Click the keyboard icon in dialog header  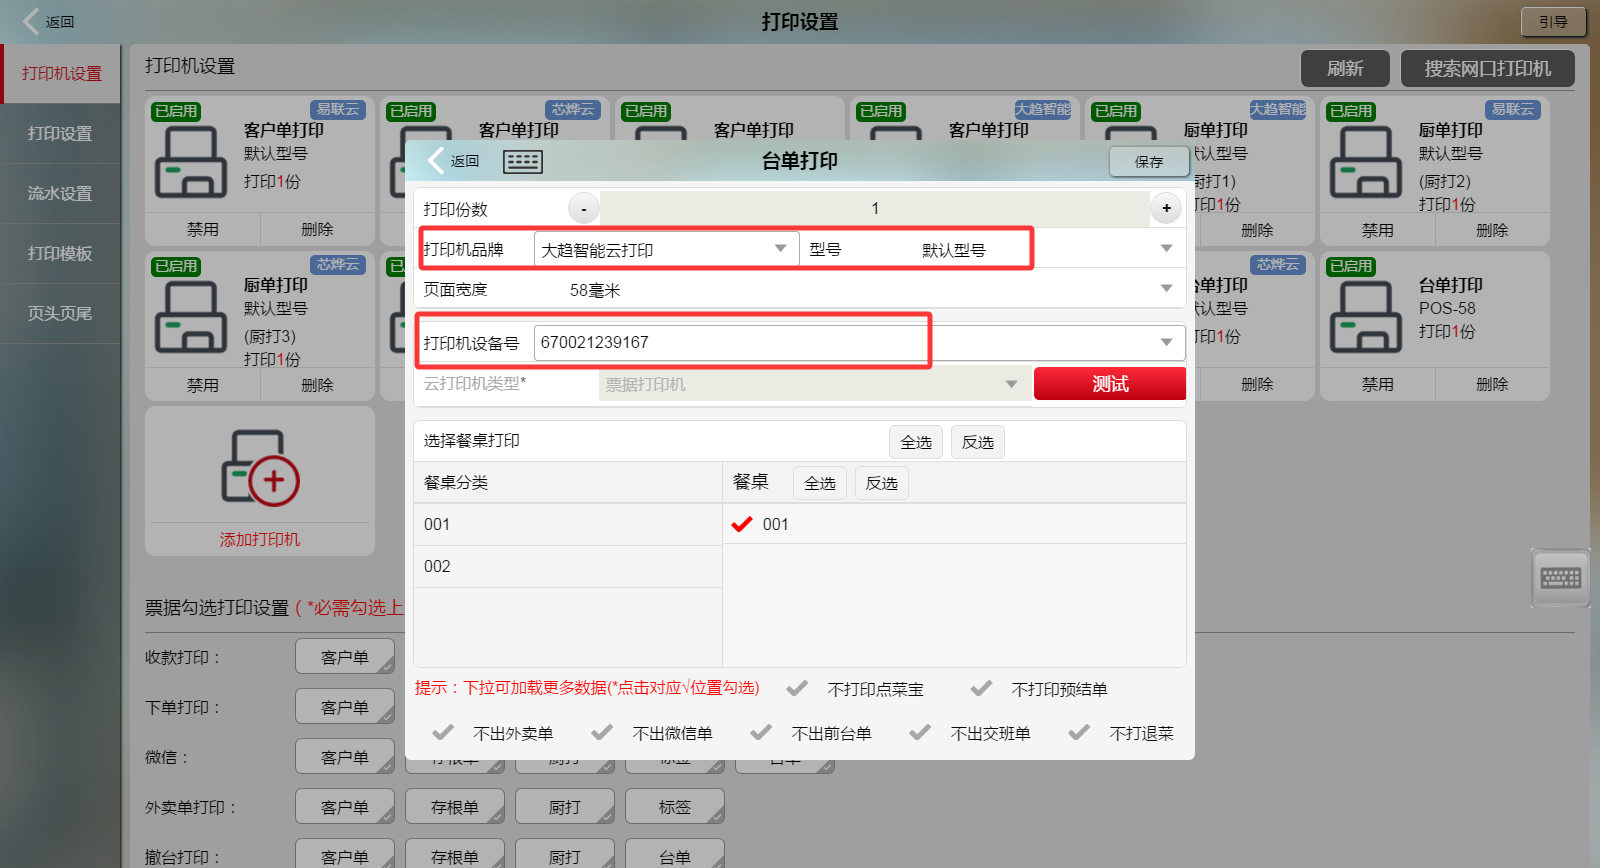522,162
